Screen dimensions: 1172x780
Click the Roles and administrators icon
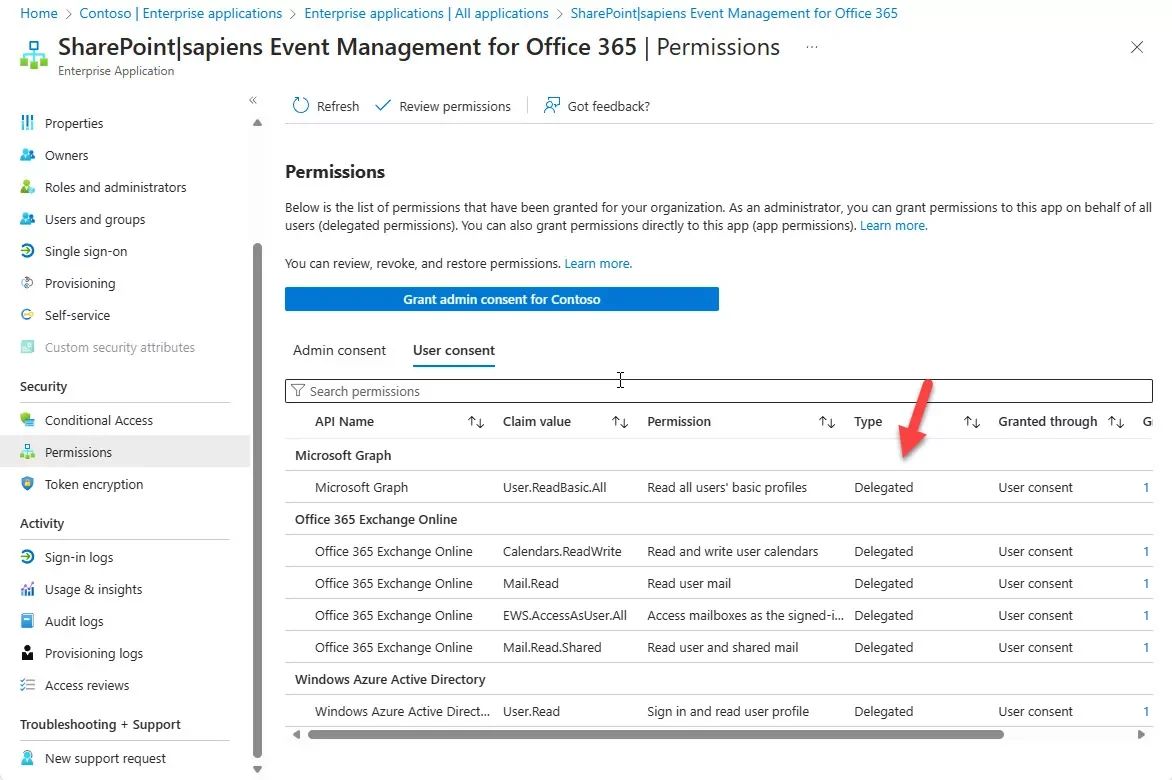click(x=28, y=187)
